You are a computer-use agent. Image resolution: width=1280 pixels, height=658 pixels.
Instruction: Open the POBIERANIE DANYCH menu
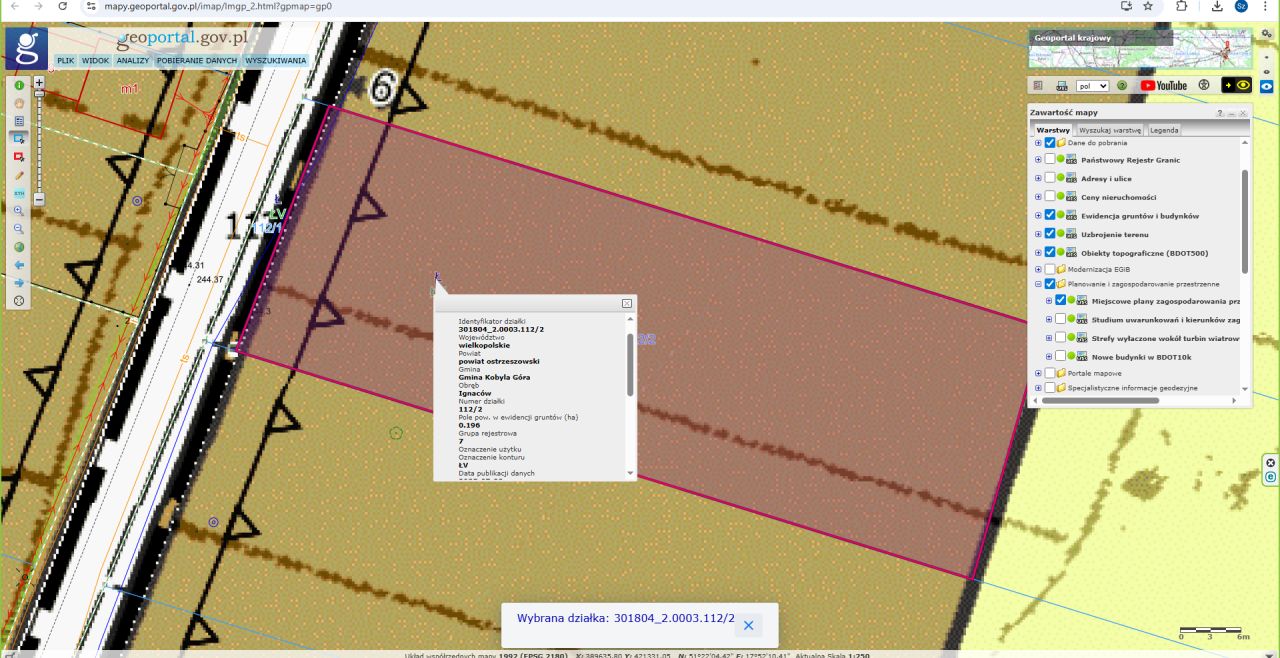point(197,61)
